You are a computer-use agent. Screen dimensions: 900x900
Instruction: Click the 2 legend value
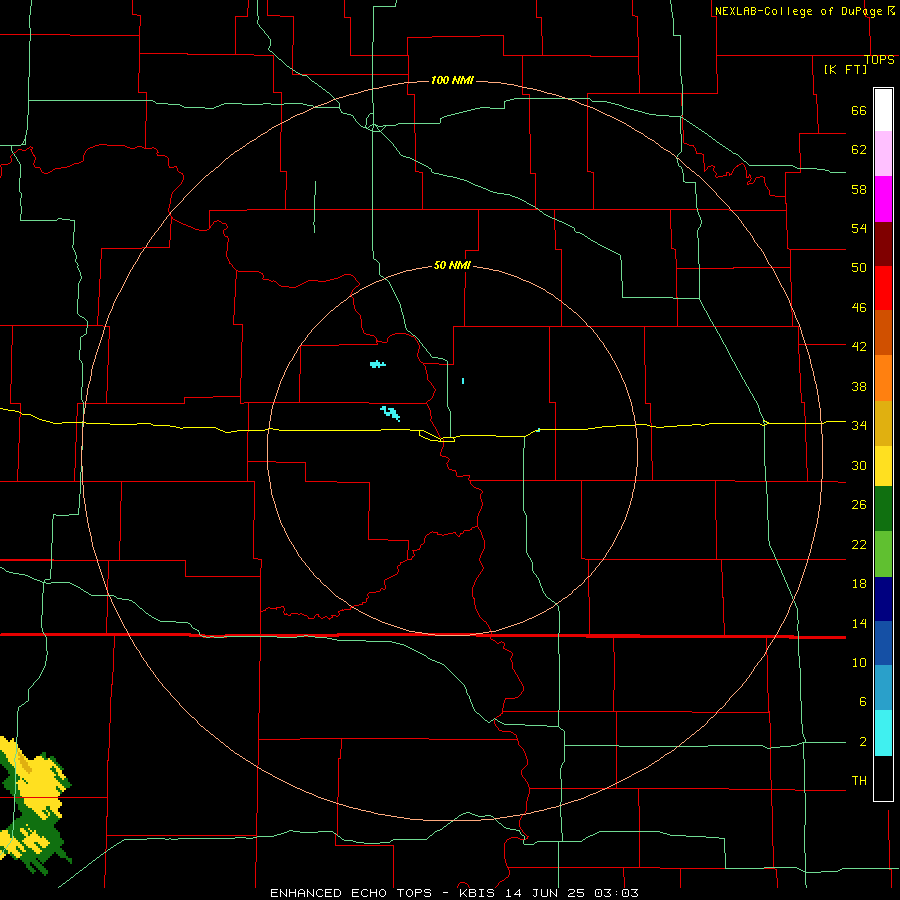[862, 742]
